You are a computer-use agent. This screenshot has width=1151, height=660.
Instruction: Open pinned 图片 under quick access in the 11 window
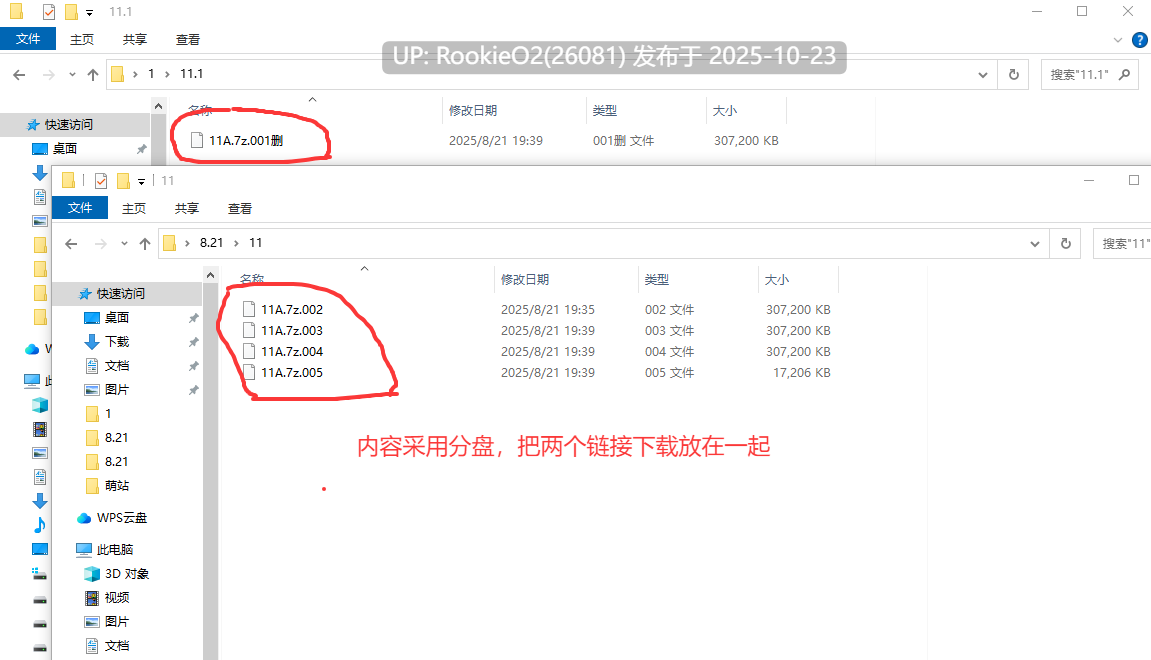click(x=117, y=389)
